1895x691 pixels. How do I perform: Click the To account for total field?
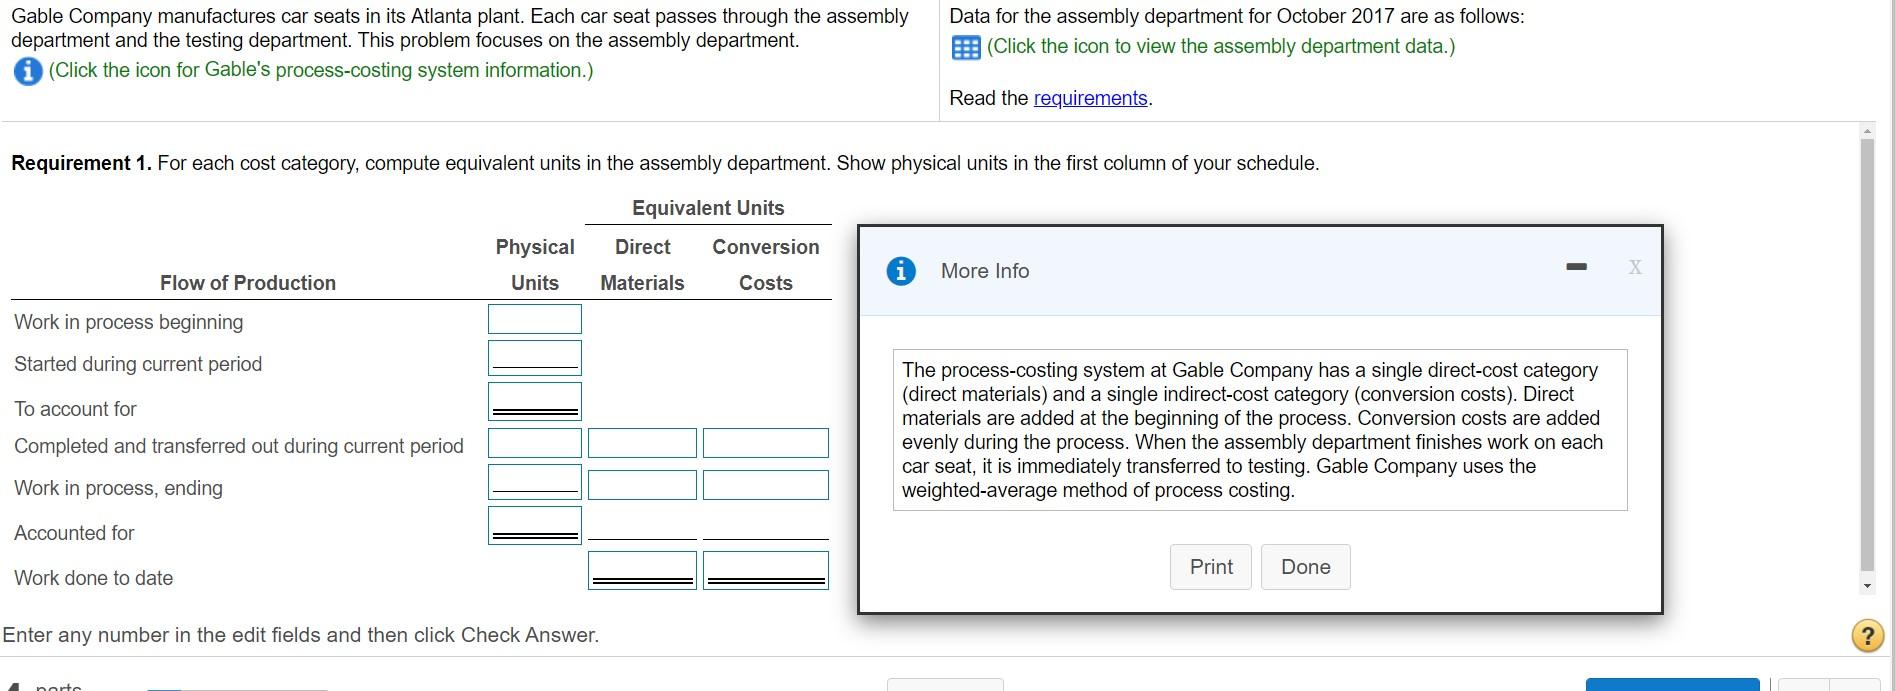coord(534,401)
